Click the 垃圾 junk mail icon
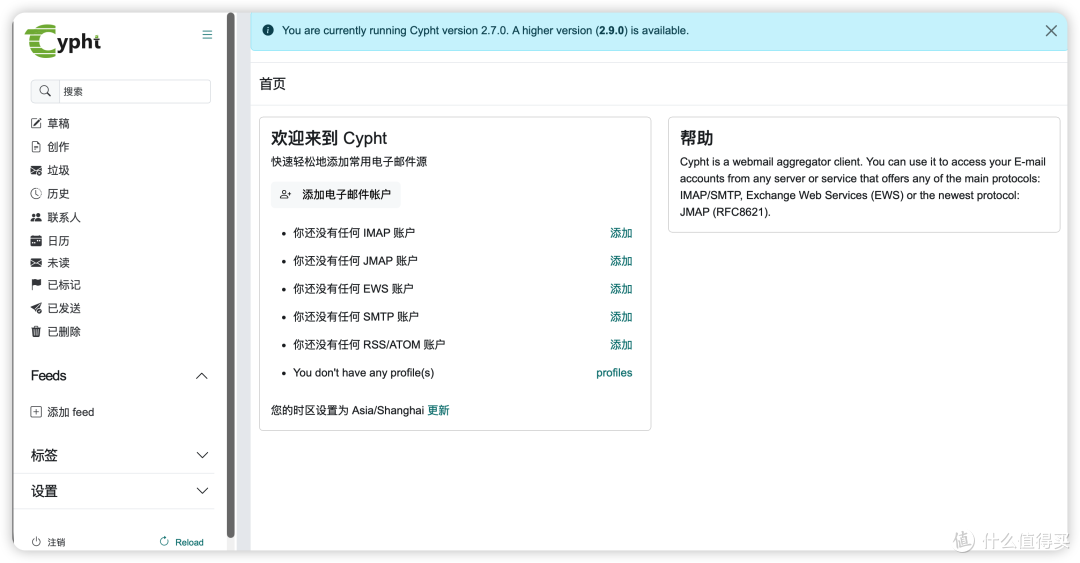 click(36, 170)
